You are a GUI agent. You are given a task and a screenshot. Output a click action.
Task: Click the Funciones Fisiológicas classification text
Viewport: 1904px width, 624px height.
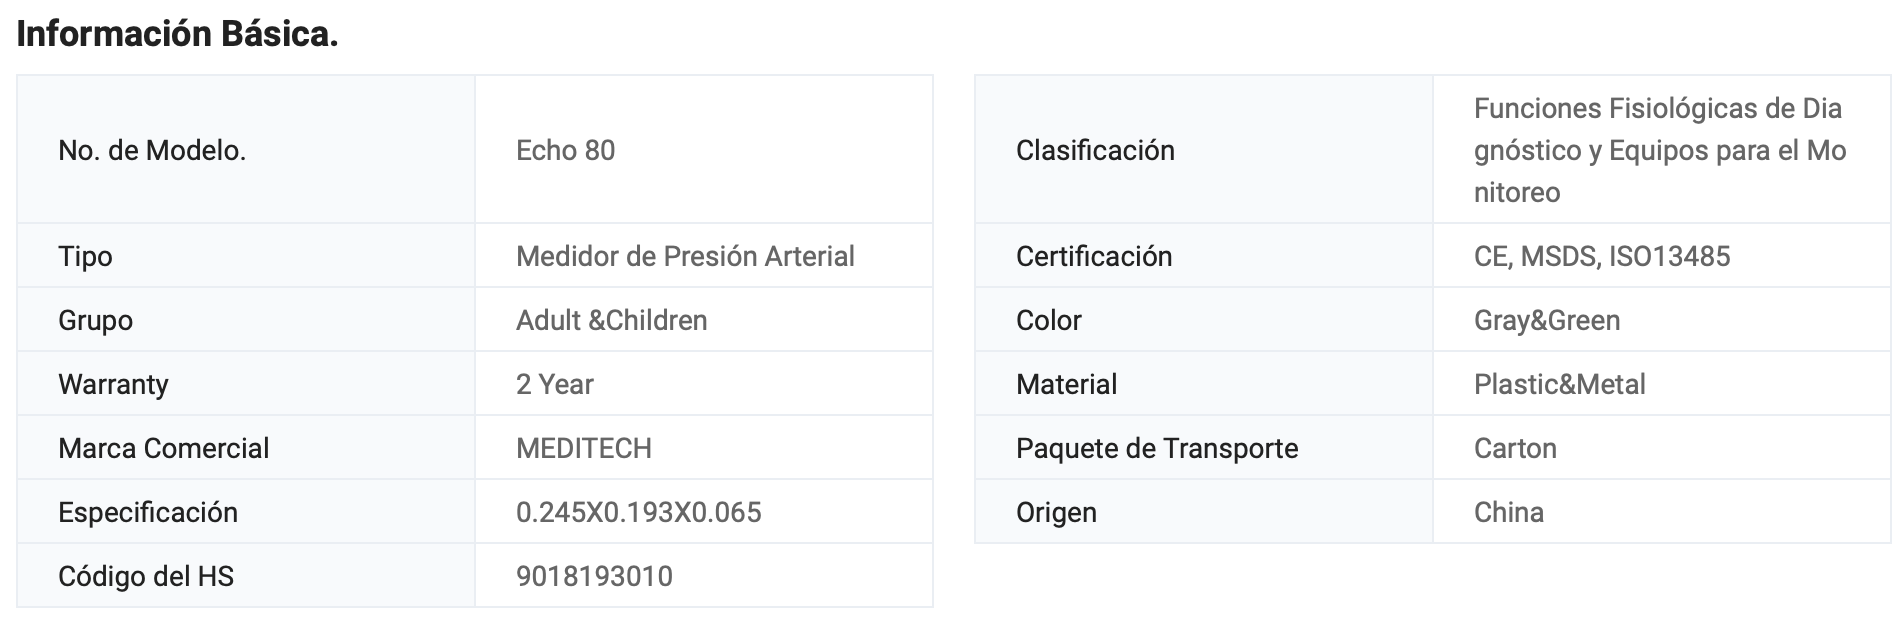click(1659, 150)
